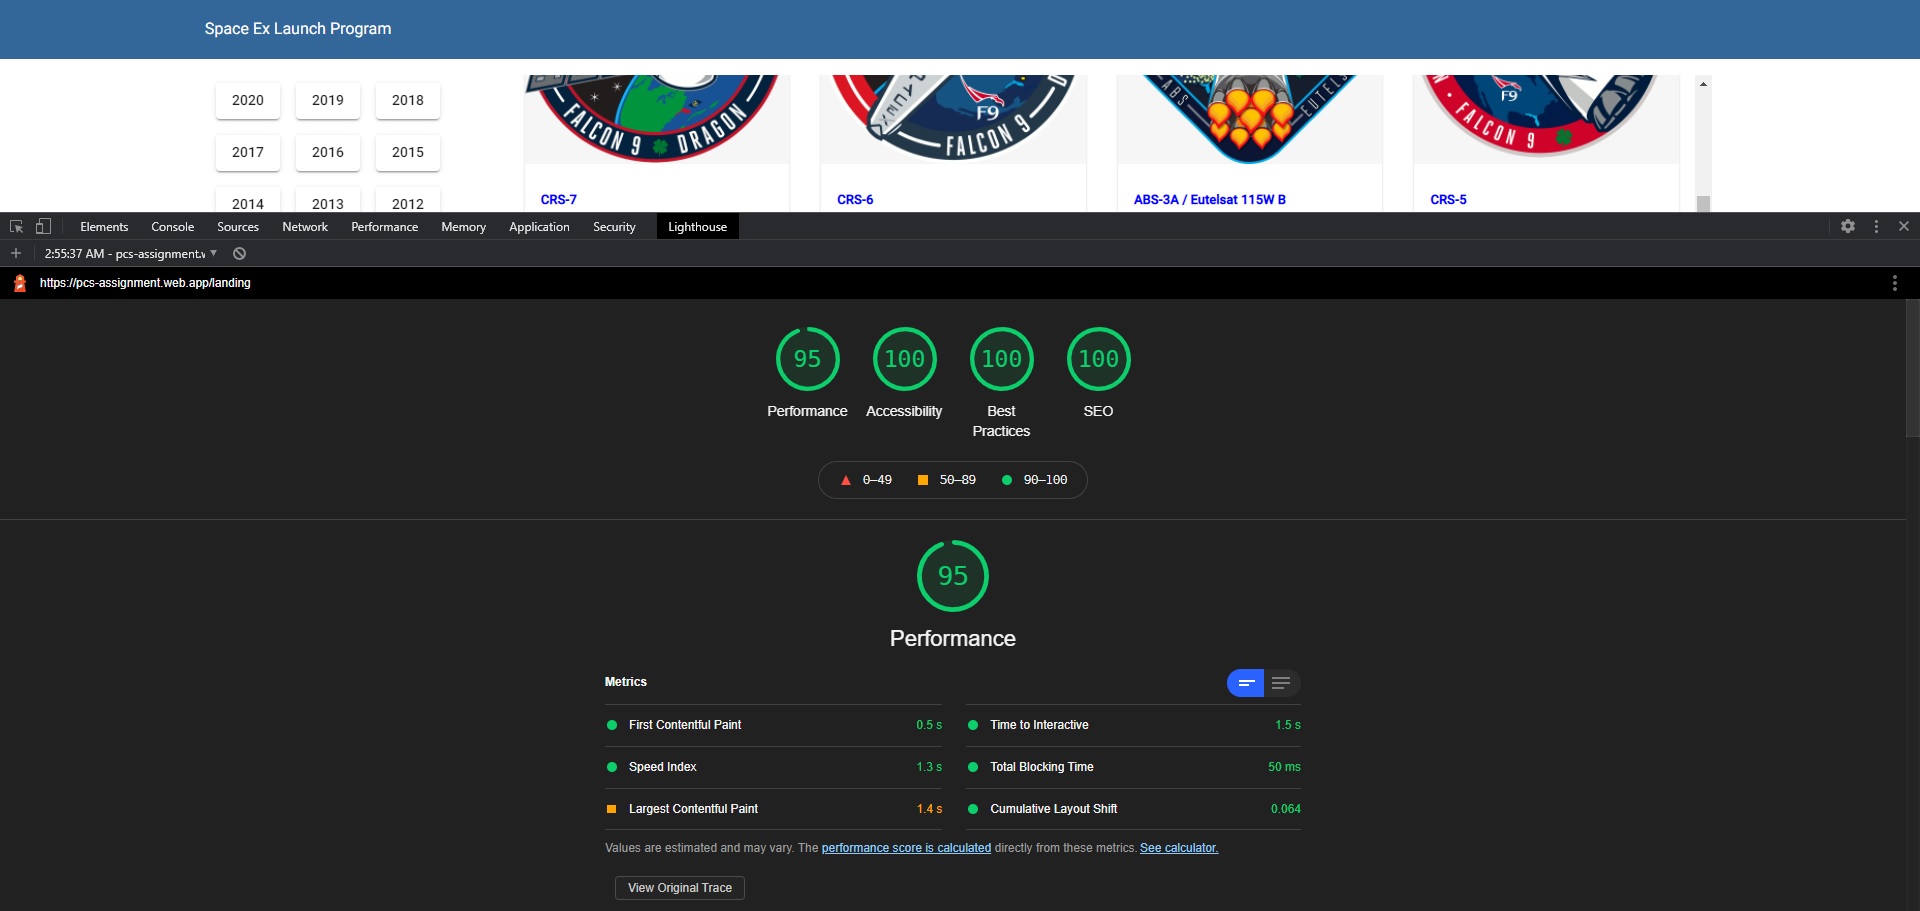Click the Lighthouse logo icon beside URL
Screen dimensions: 1920x911
point(20,283)
